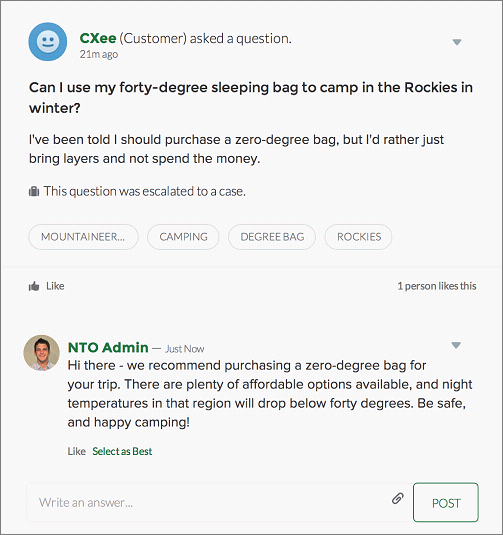Open NTO Admin's profile name link
Image resolution: width=503 pixels, height=535 pixels.
click(108, 348)
